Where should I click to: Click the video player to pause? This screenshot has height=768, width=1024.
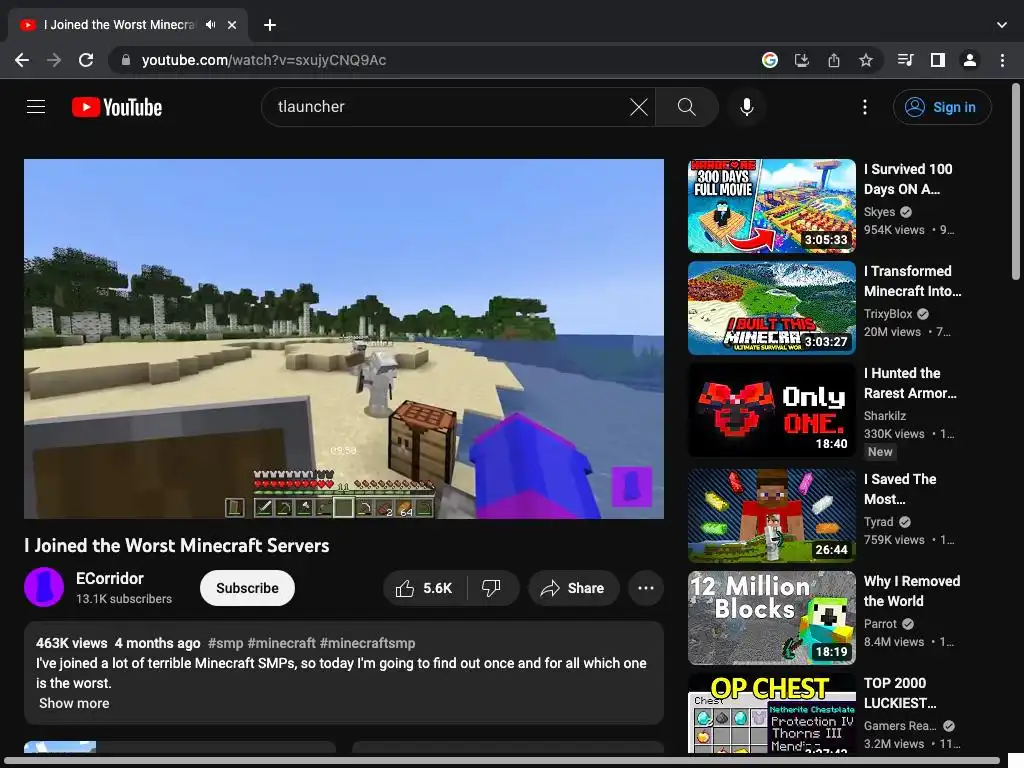(344, 339)
